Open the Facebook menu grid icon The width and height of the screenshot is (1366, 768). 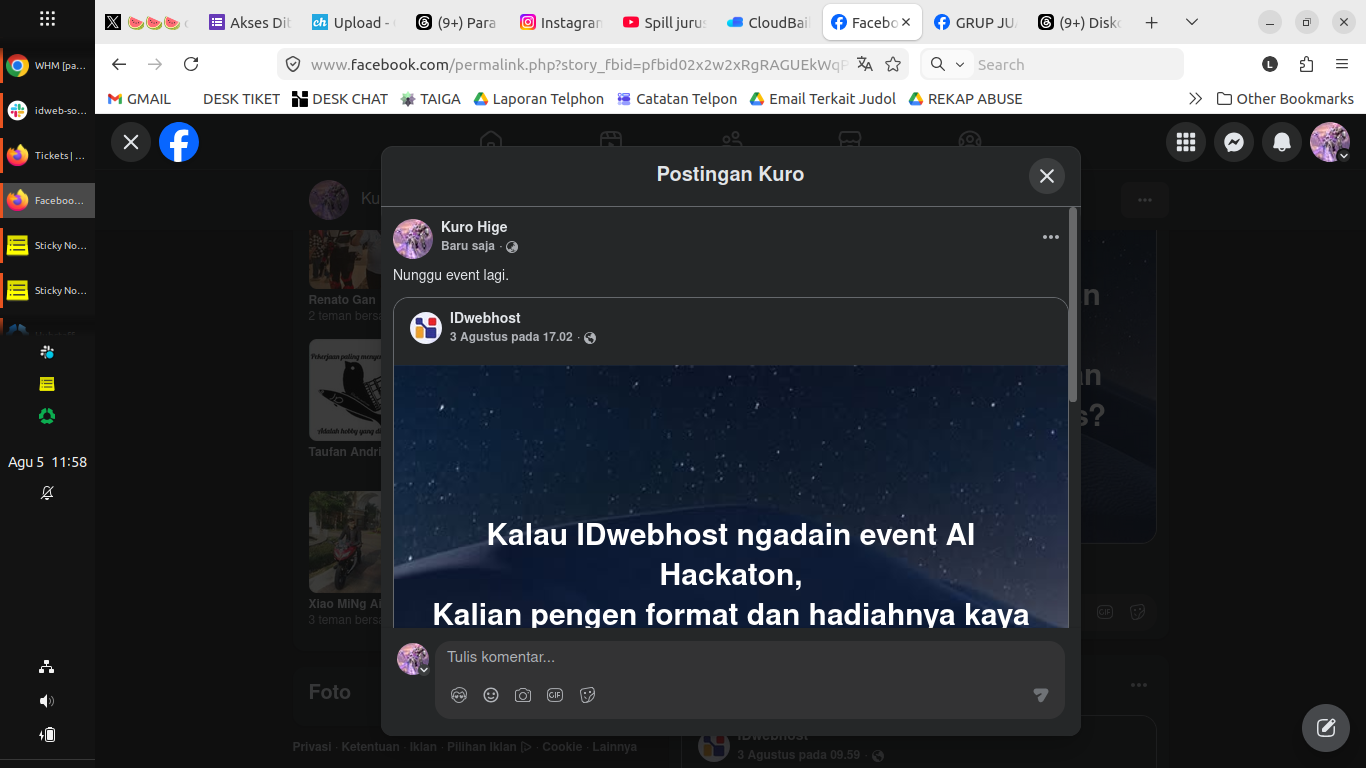pos(1186,142)
